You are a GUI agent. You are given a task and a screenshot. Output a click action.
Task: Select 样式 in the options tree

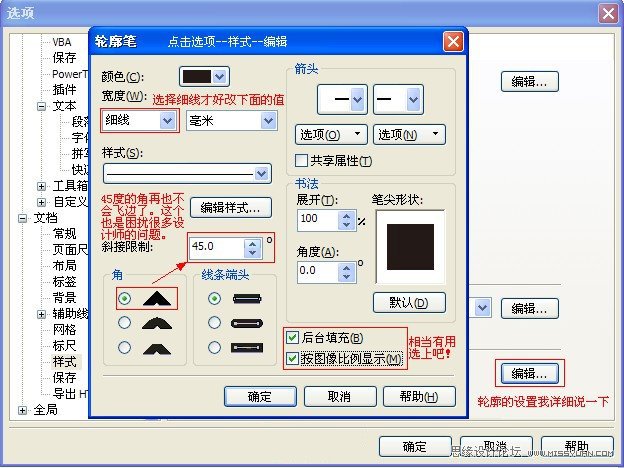pos(64,362)
